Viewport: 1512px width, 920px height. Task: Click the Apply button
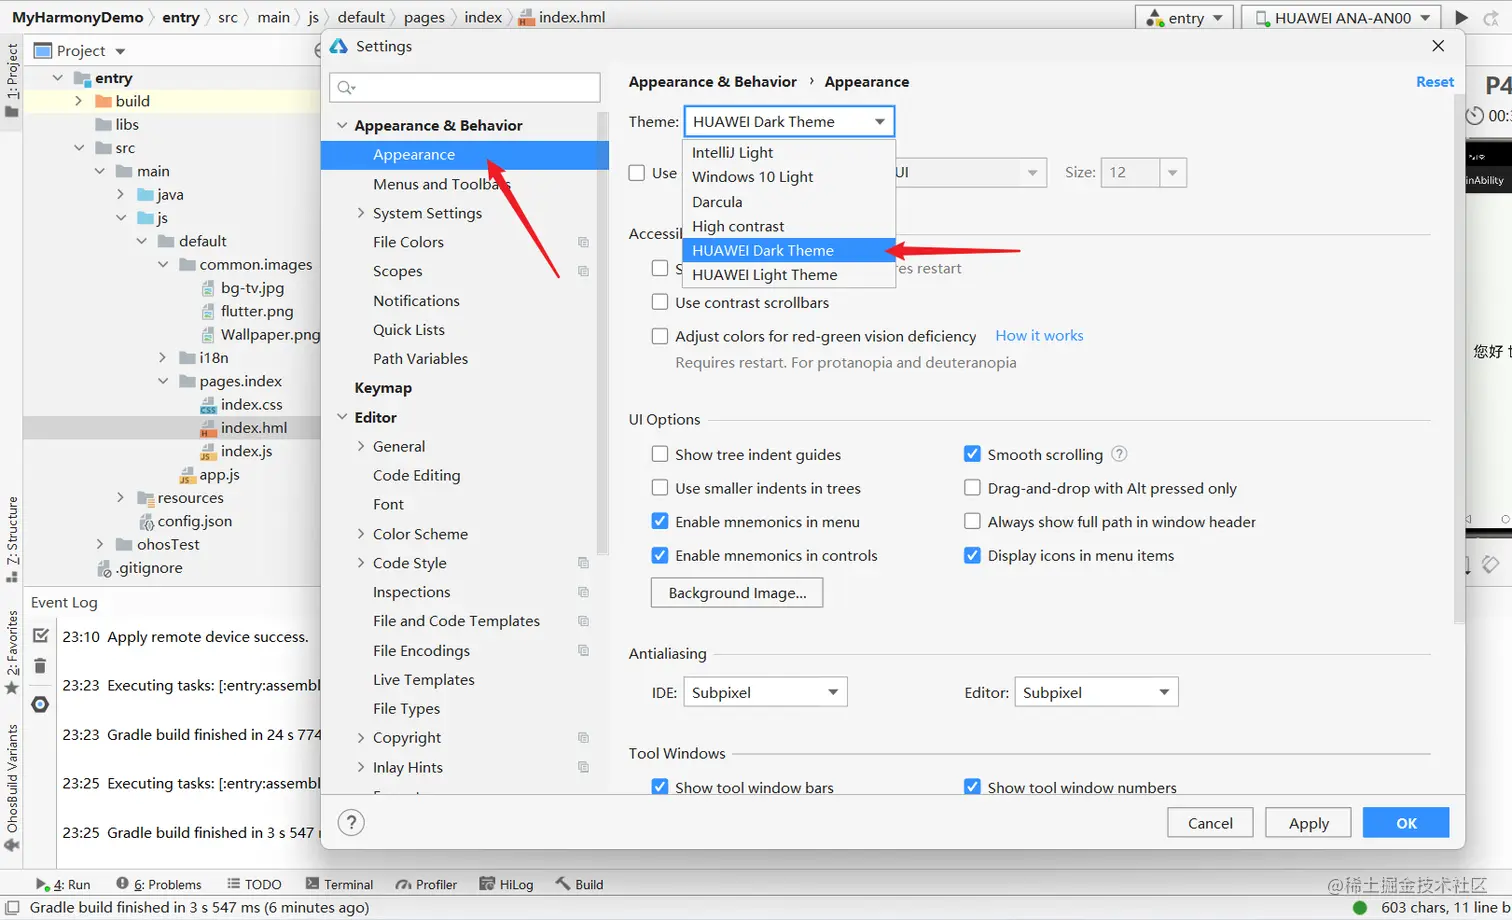pyautogui.click(x=1308, y=822)
